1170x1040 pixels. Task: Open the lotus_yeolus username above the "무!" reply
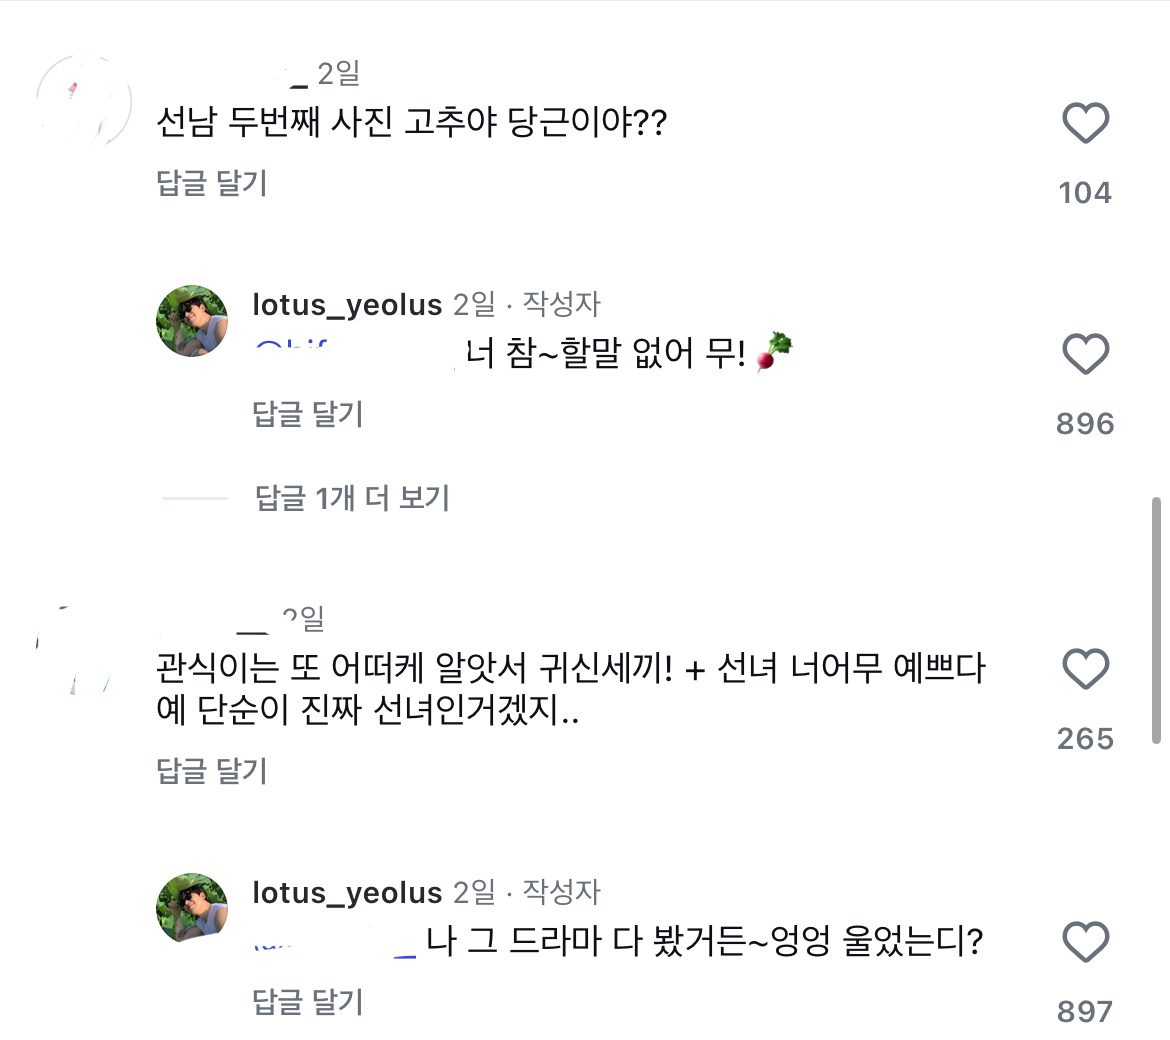tap(347, 304)
